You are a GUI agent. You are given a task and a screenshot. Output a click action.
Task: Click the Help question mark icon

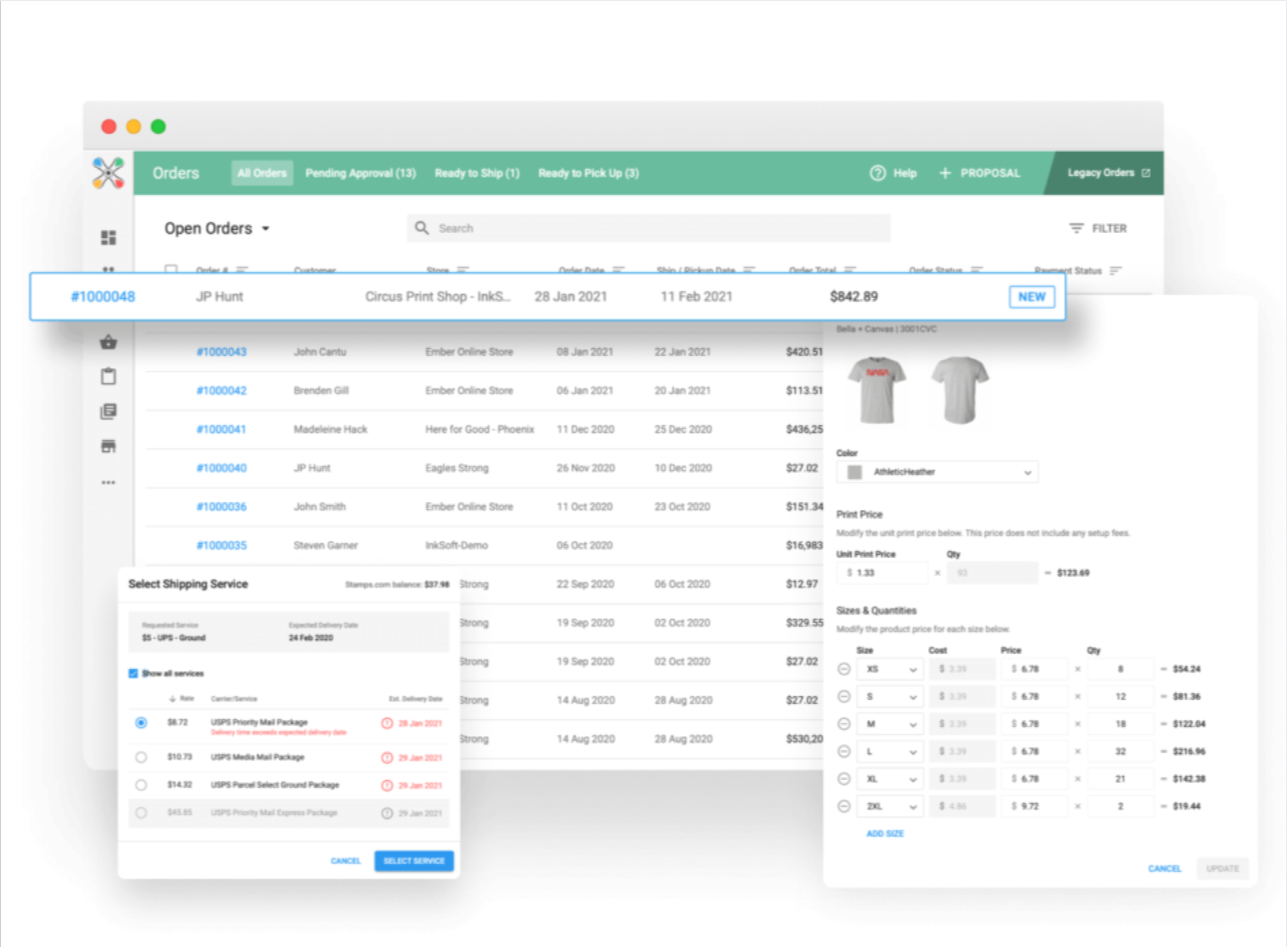tap(878, 173)
